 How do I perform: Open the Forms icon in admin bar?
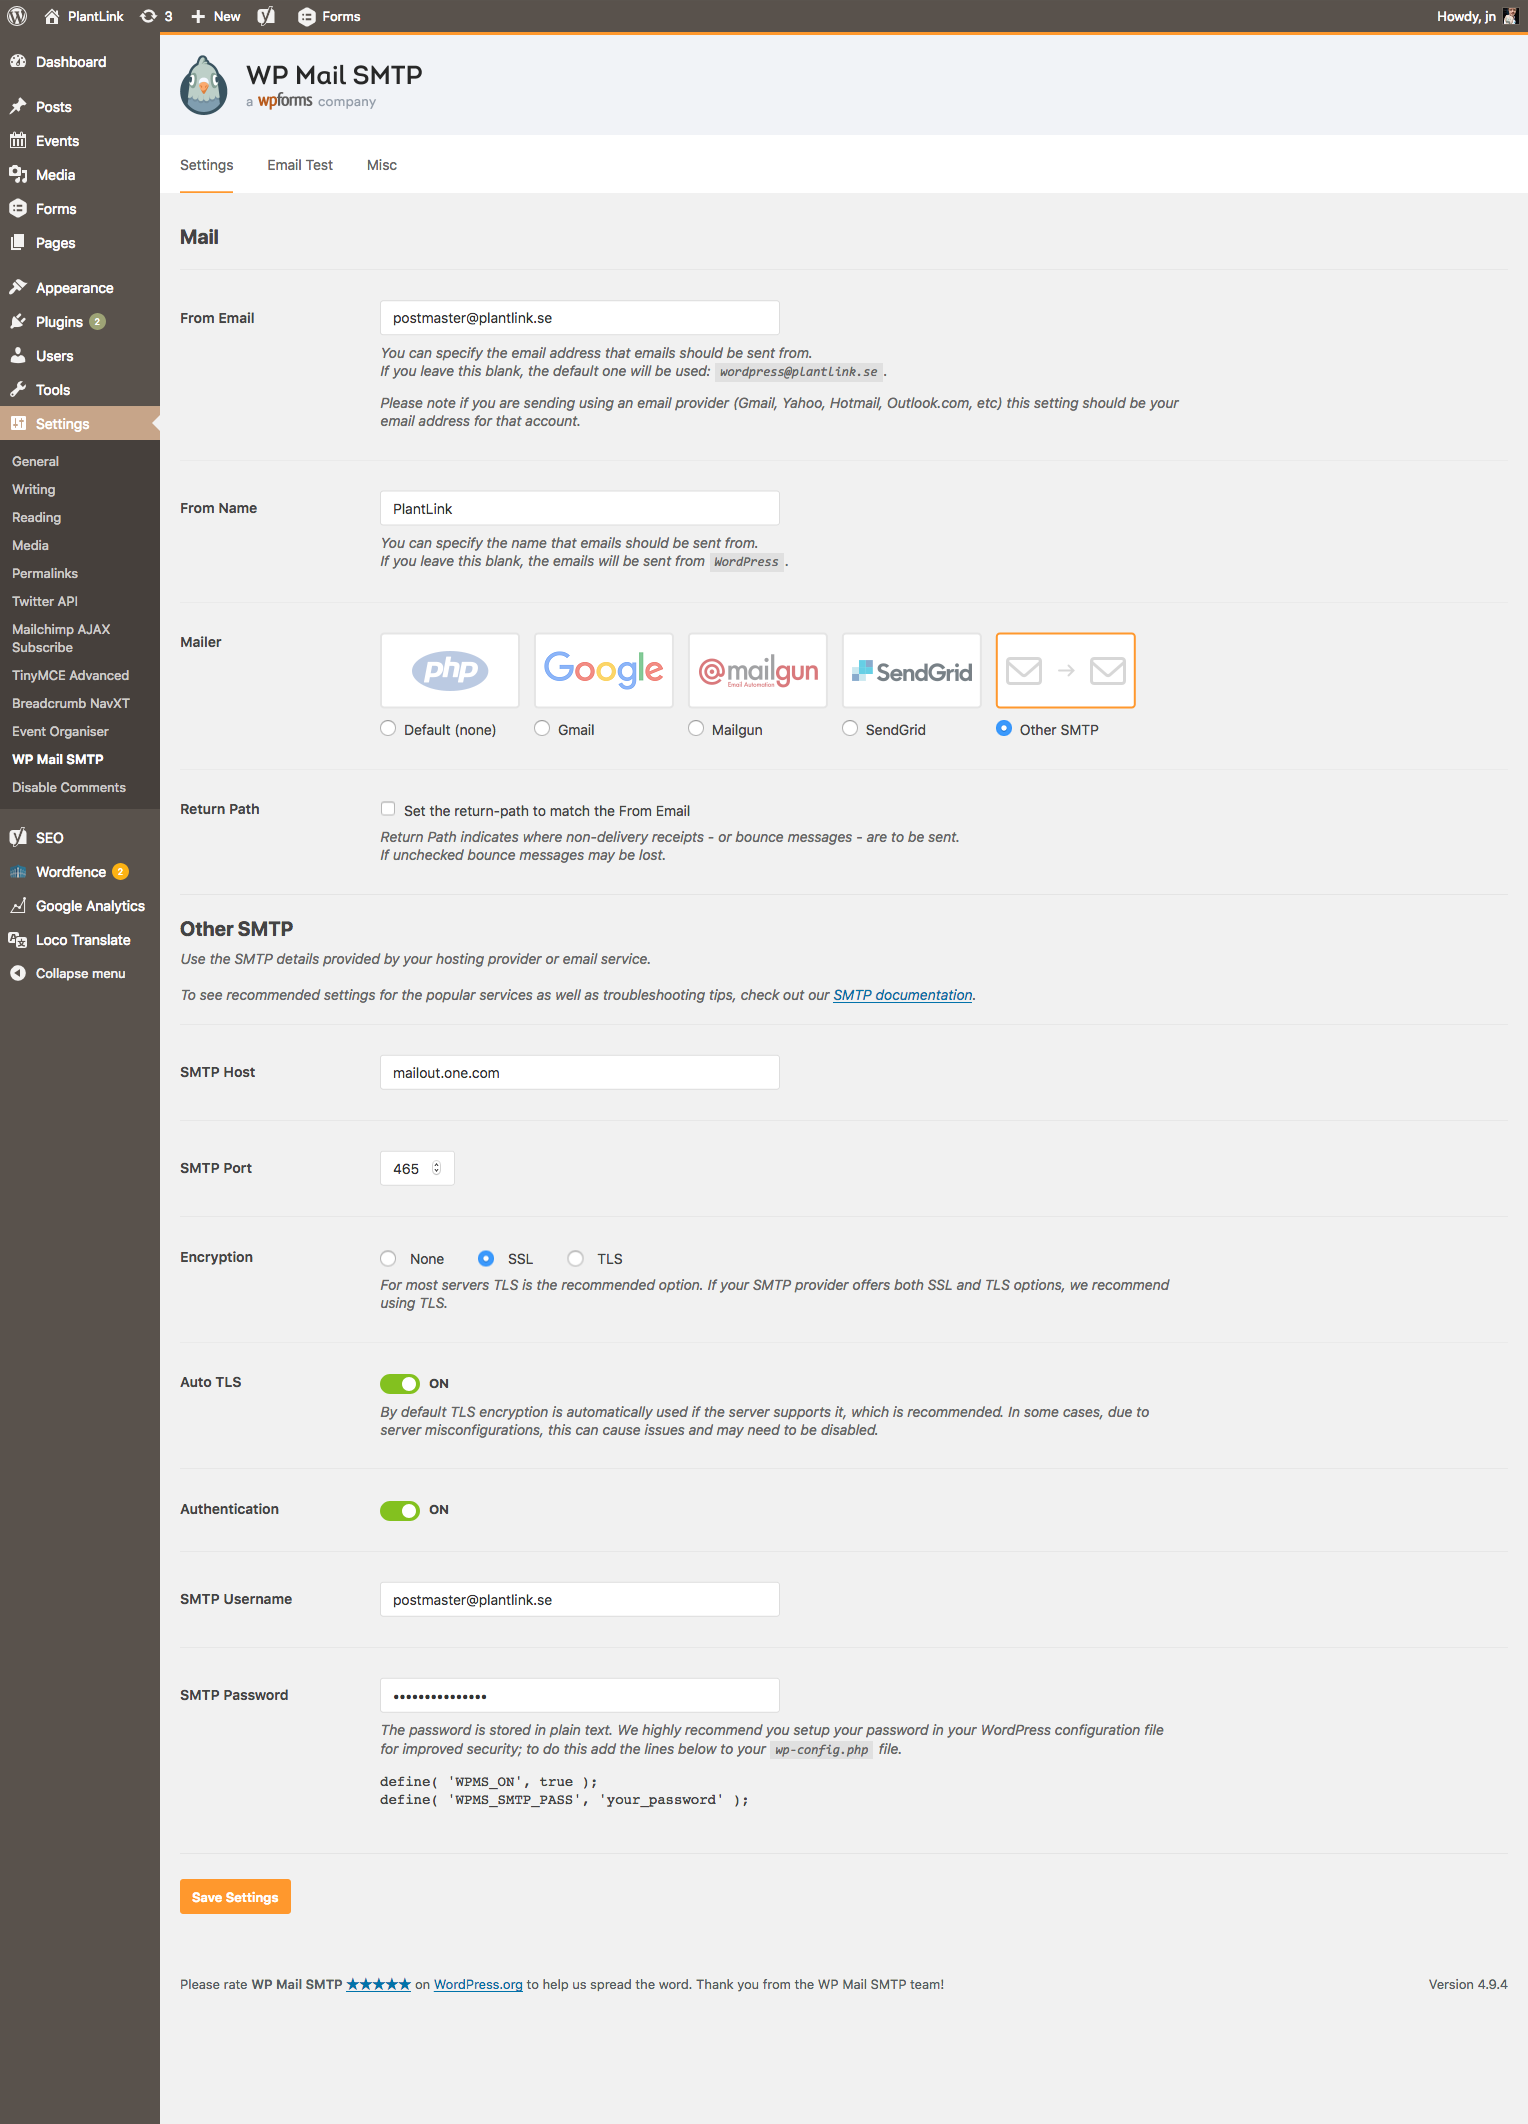point(307,17)
